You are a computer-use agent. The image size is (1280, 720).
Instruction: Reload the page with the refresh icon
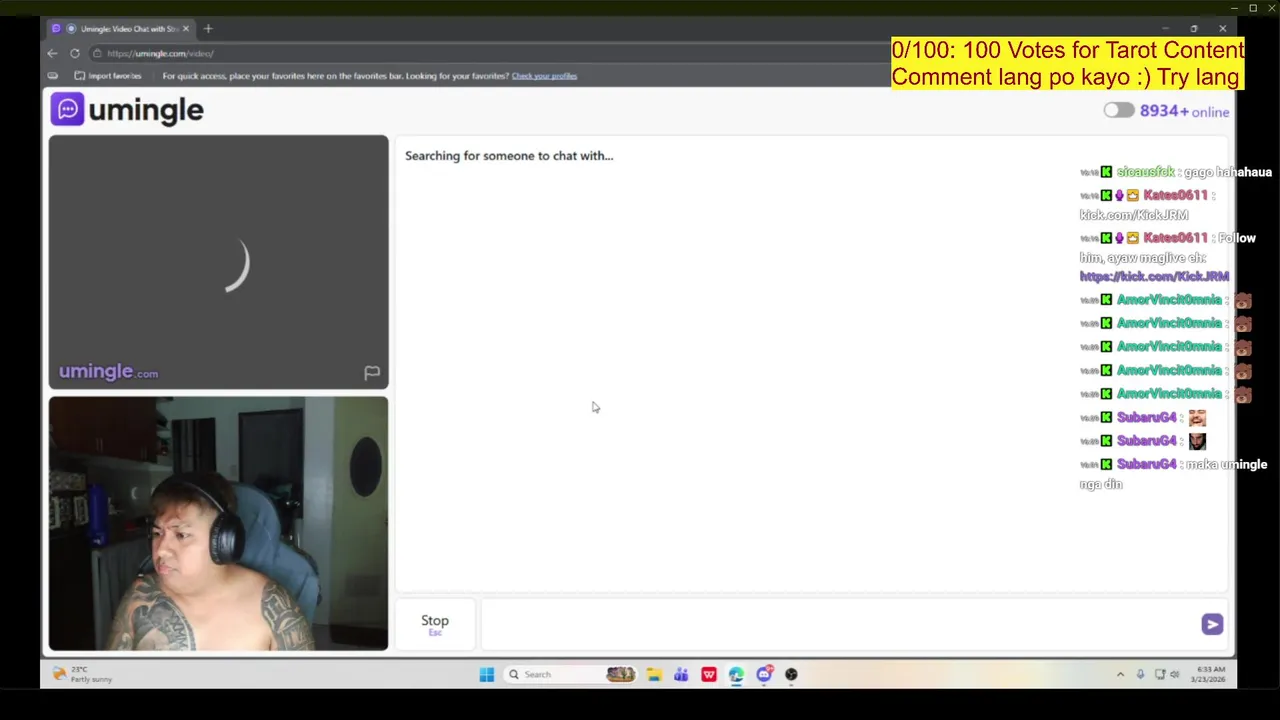tap(75, 53)
